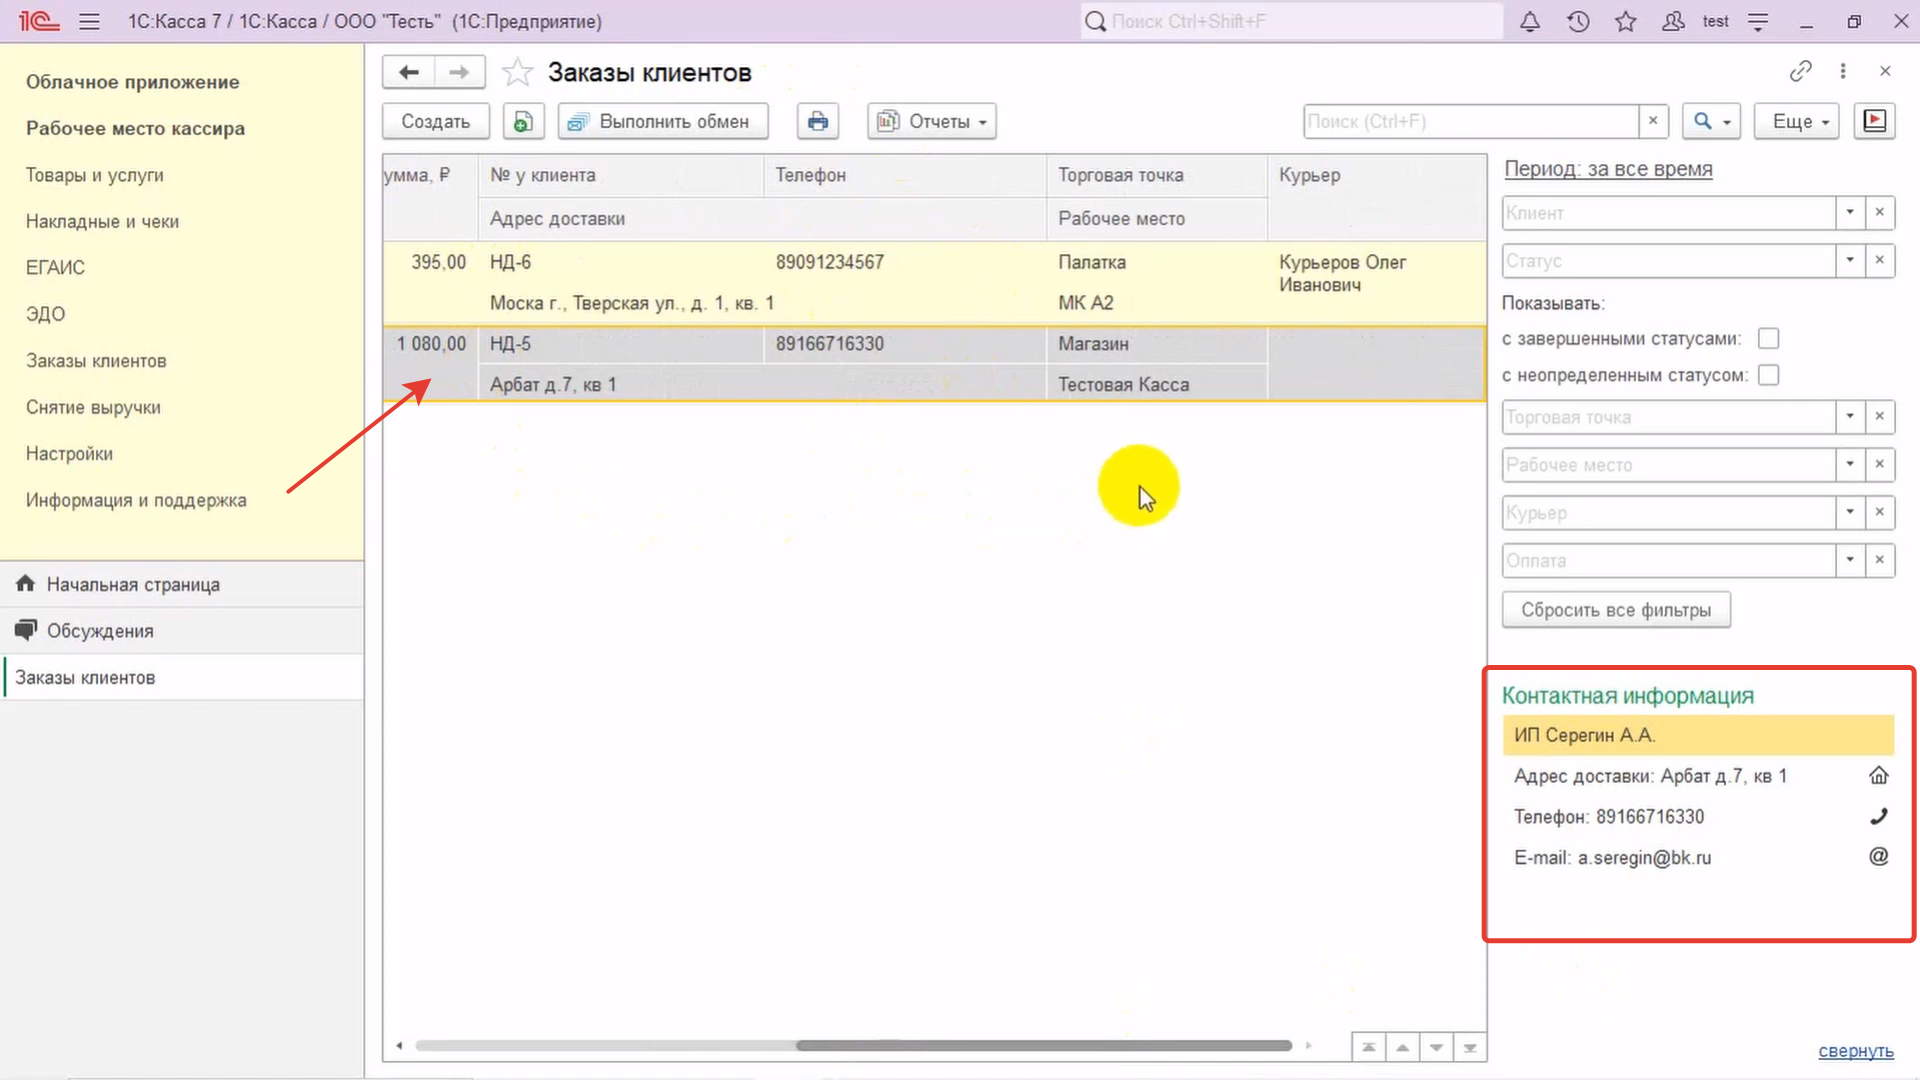
Task: Click Сбросить все фильтры button
Action: pyautogui.click(x=1616, y=610)
